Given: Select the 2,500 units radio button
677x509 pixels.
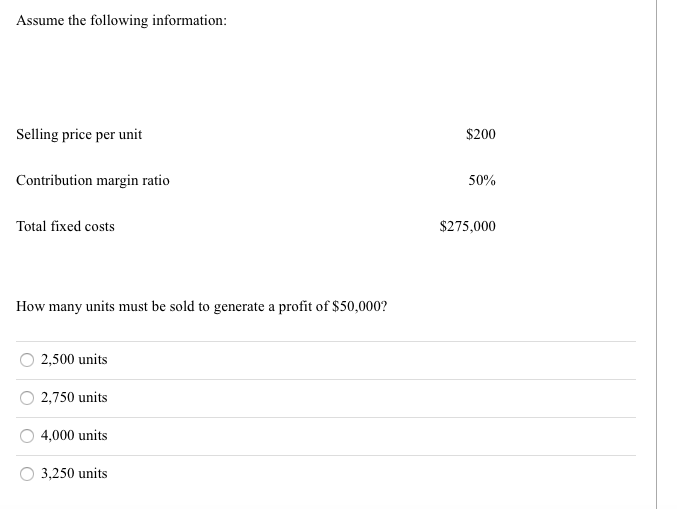Looking at the screenshot, I should [x=27, y=360].
